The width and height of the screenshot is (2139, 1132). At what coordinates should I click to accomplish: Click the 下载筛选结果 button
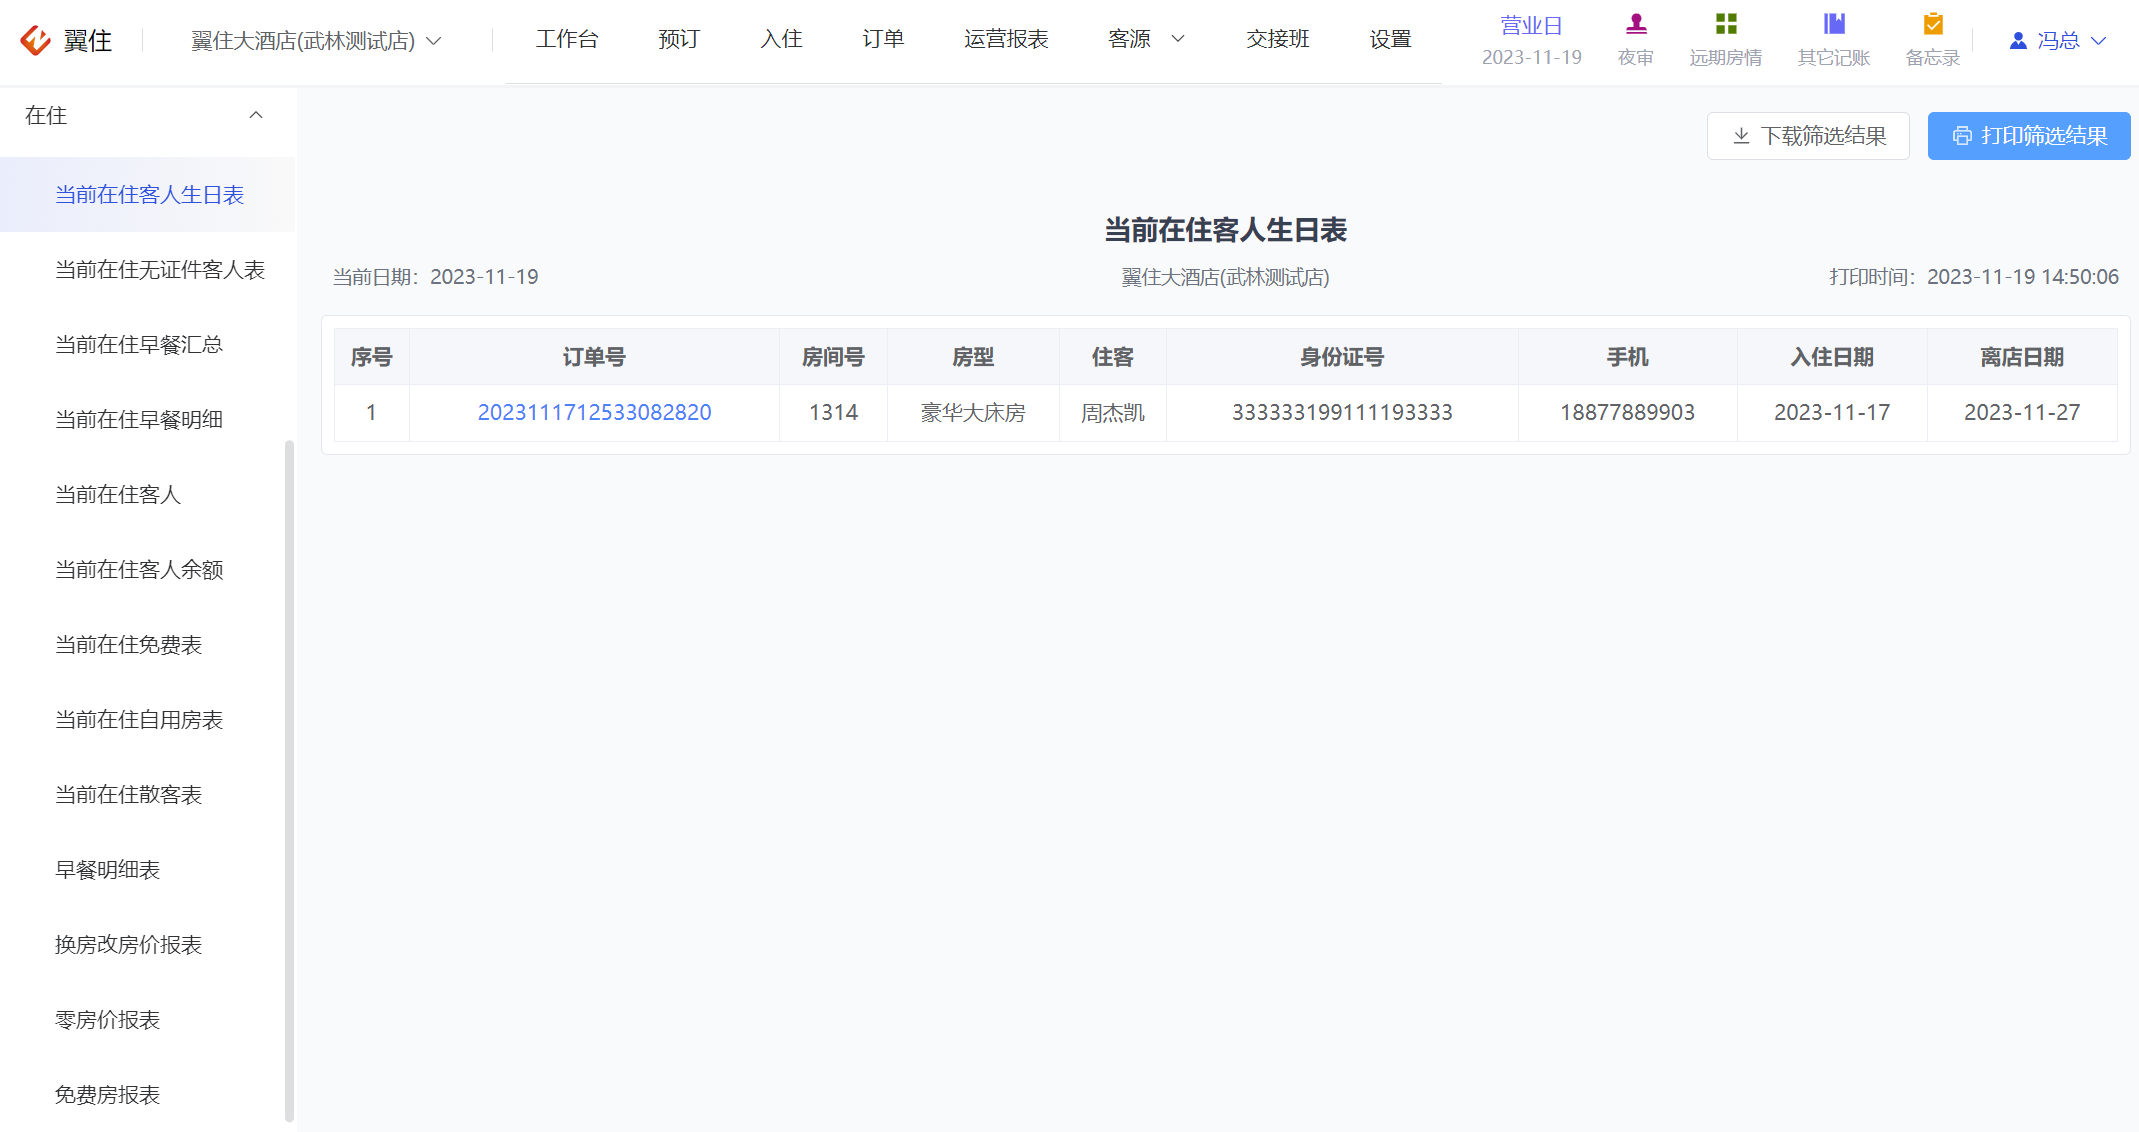1808,136
